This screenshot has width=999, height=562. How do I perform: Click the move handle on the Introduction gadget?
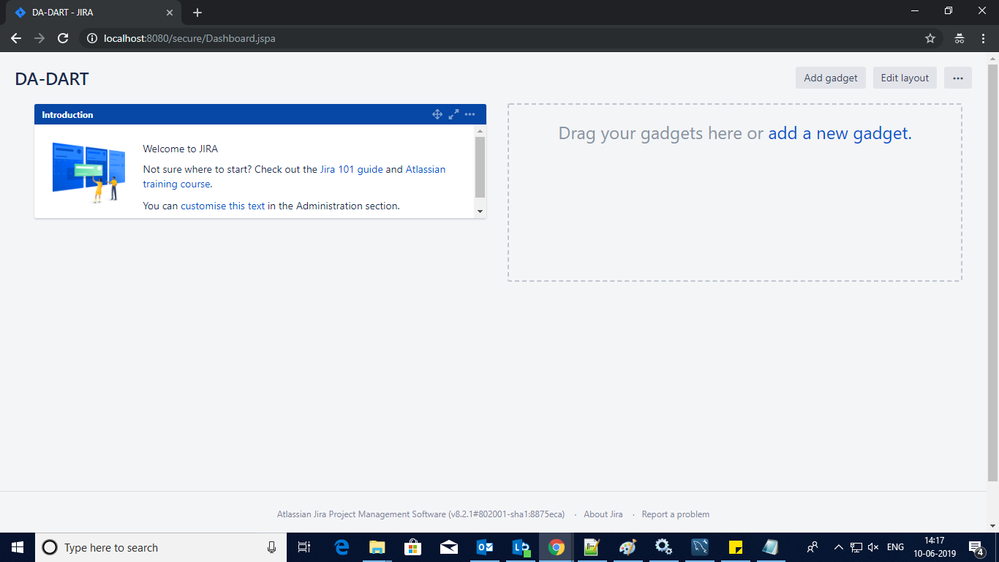(437, 114)
